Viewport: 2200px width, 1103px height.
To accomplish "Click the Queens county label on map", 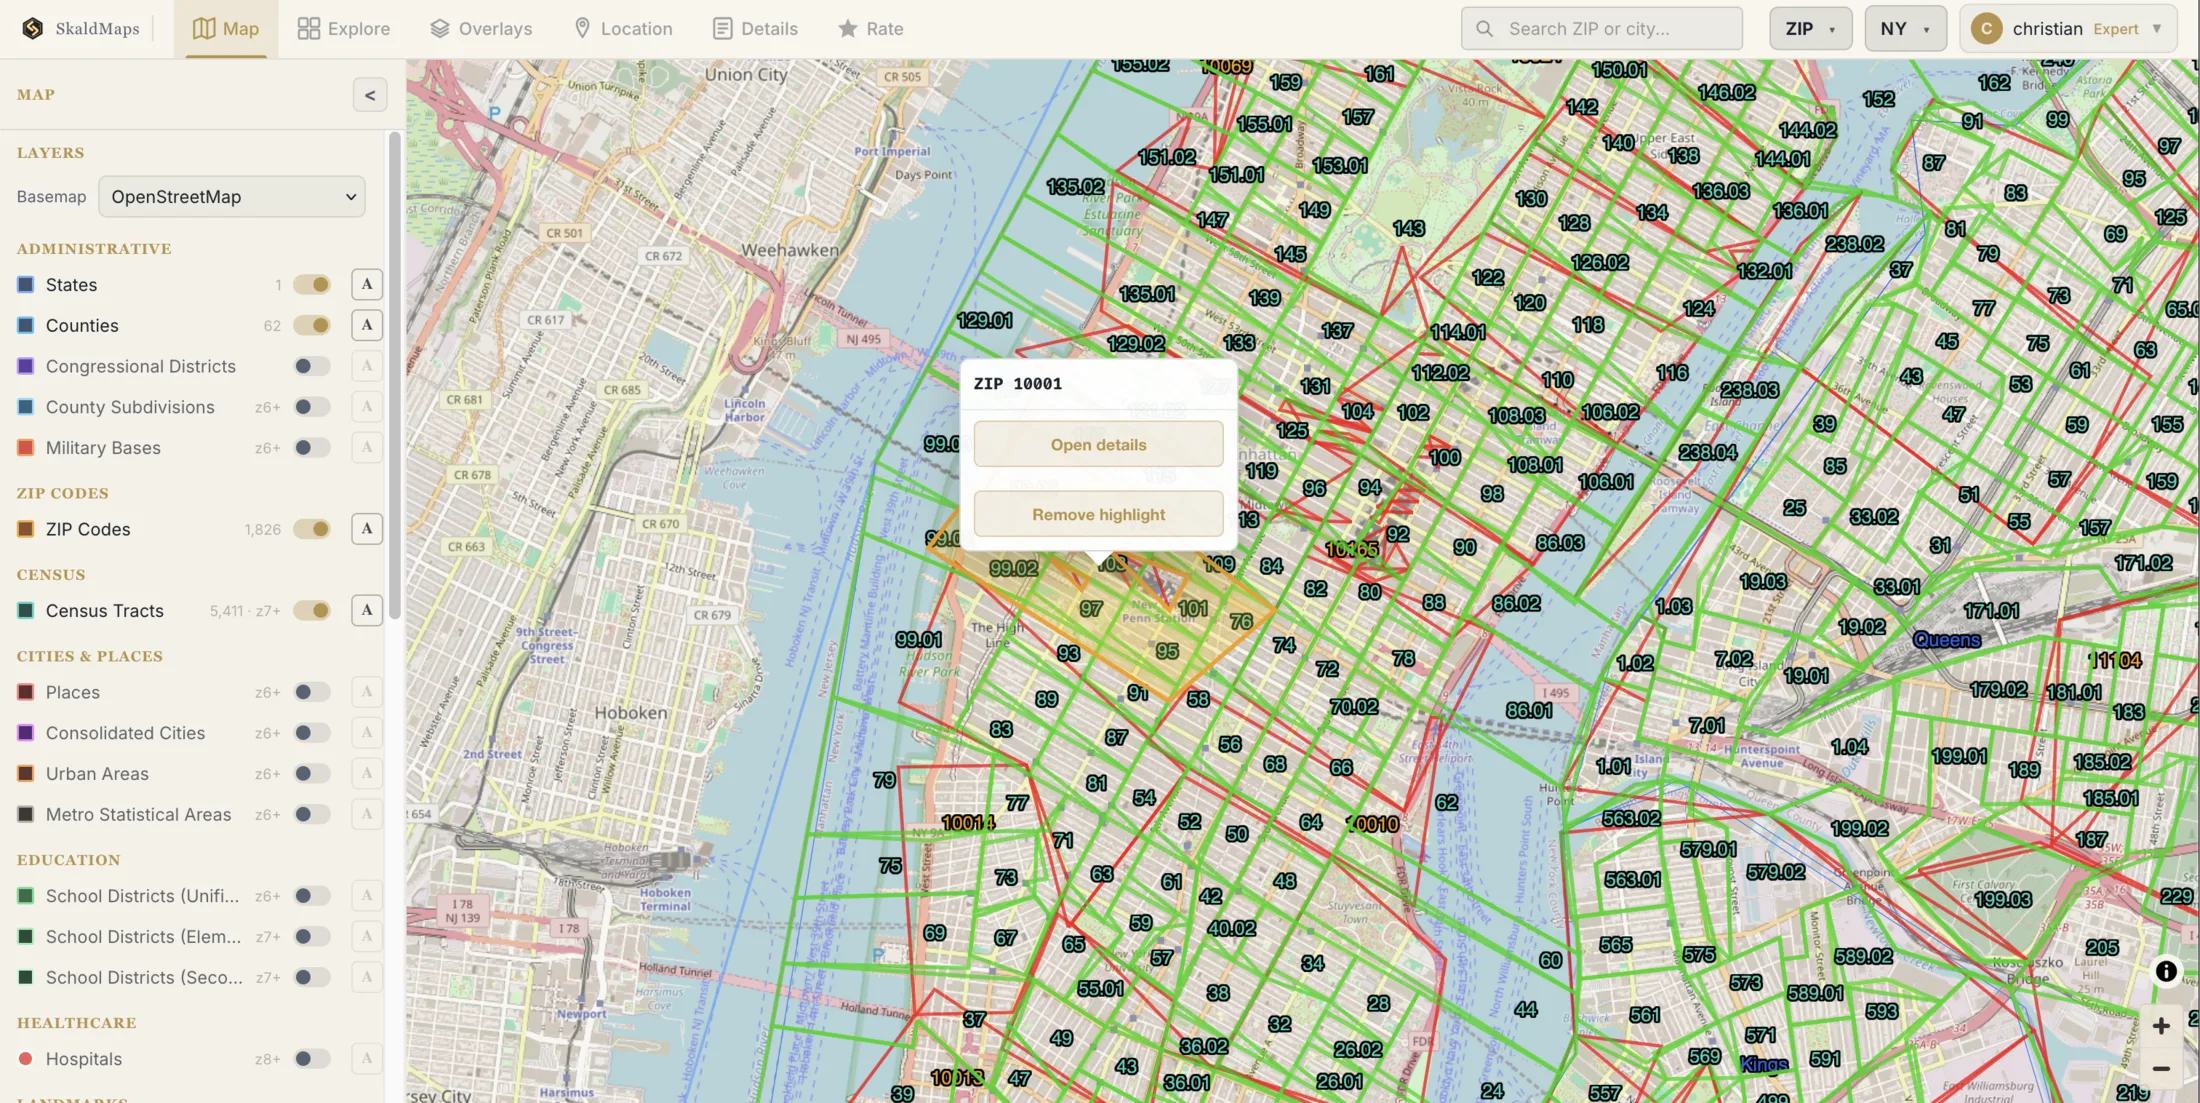I will tap(1946, 640).
